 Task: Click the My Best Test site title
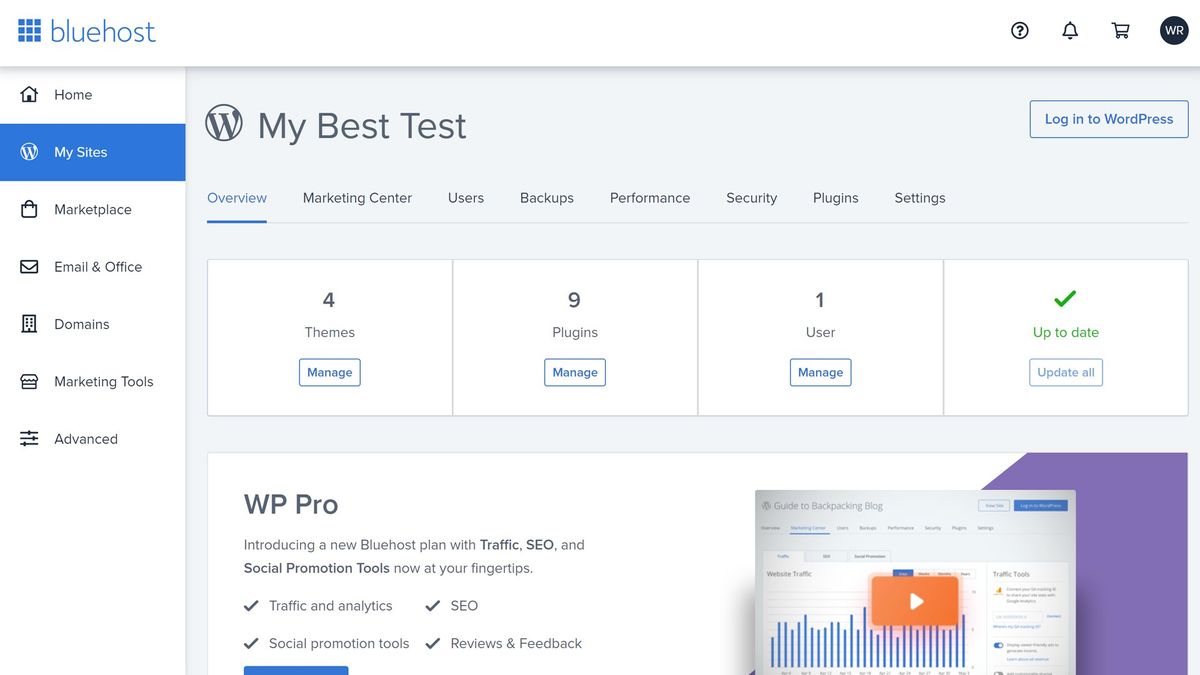point(362,126)
